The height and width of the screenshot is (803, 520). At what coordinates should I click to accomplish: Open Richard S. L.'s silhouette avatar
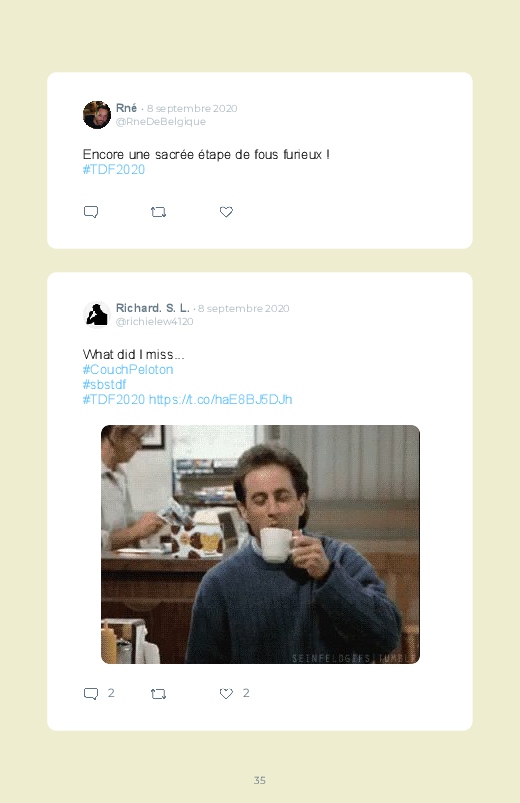[97, 314]
